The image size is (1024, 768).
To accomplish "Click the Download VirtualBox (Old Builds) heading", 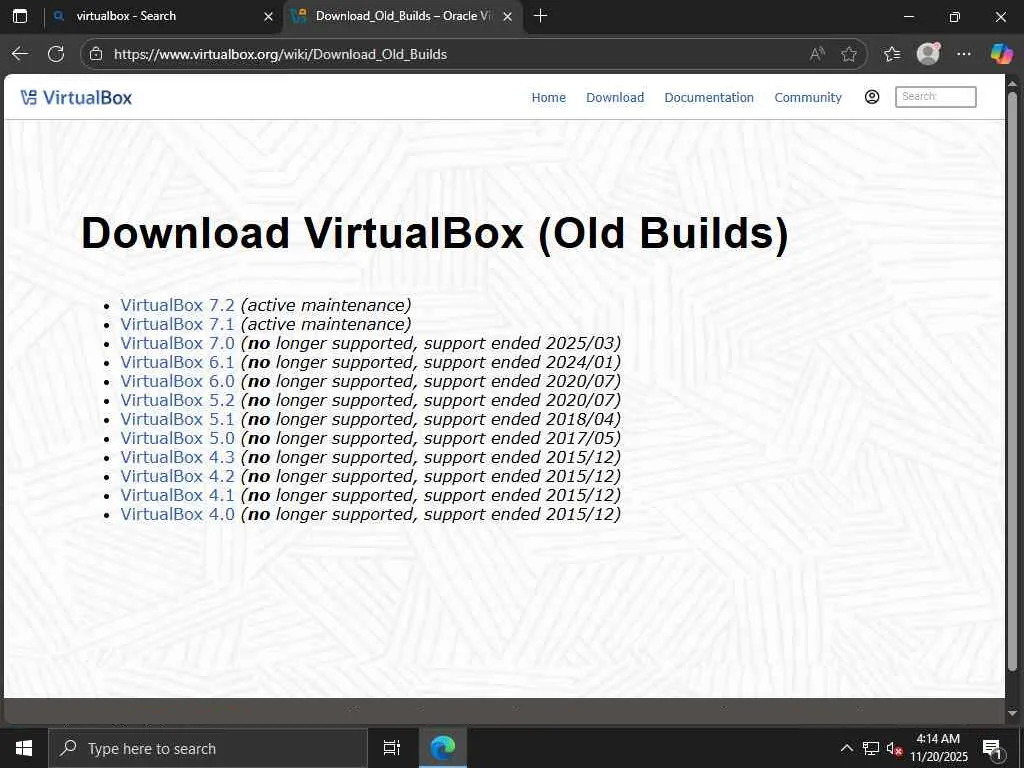I will [x=435, y=233].
